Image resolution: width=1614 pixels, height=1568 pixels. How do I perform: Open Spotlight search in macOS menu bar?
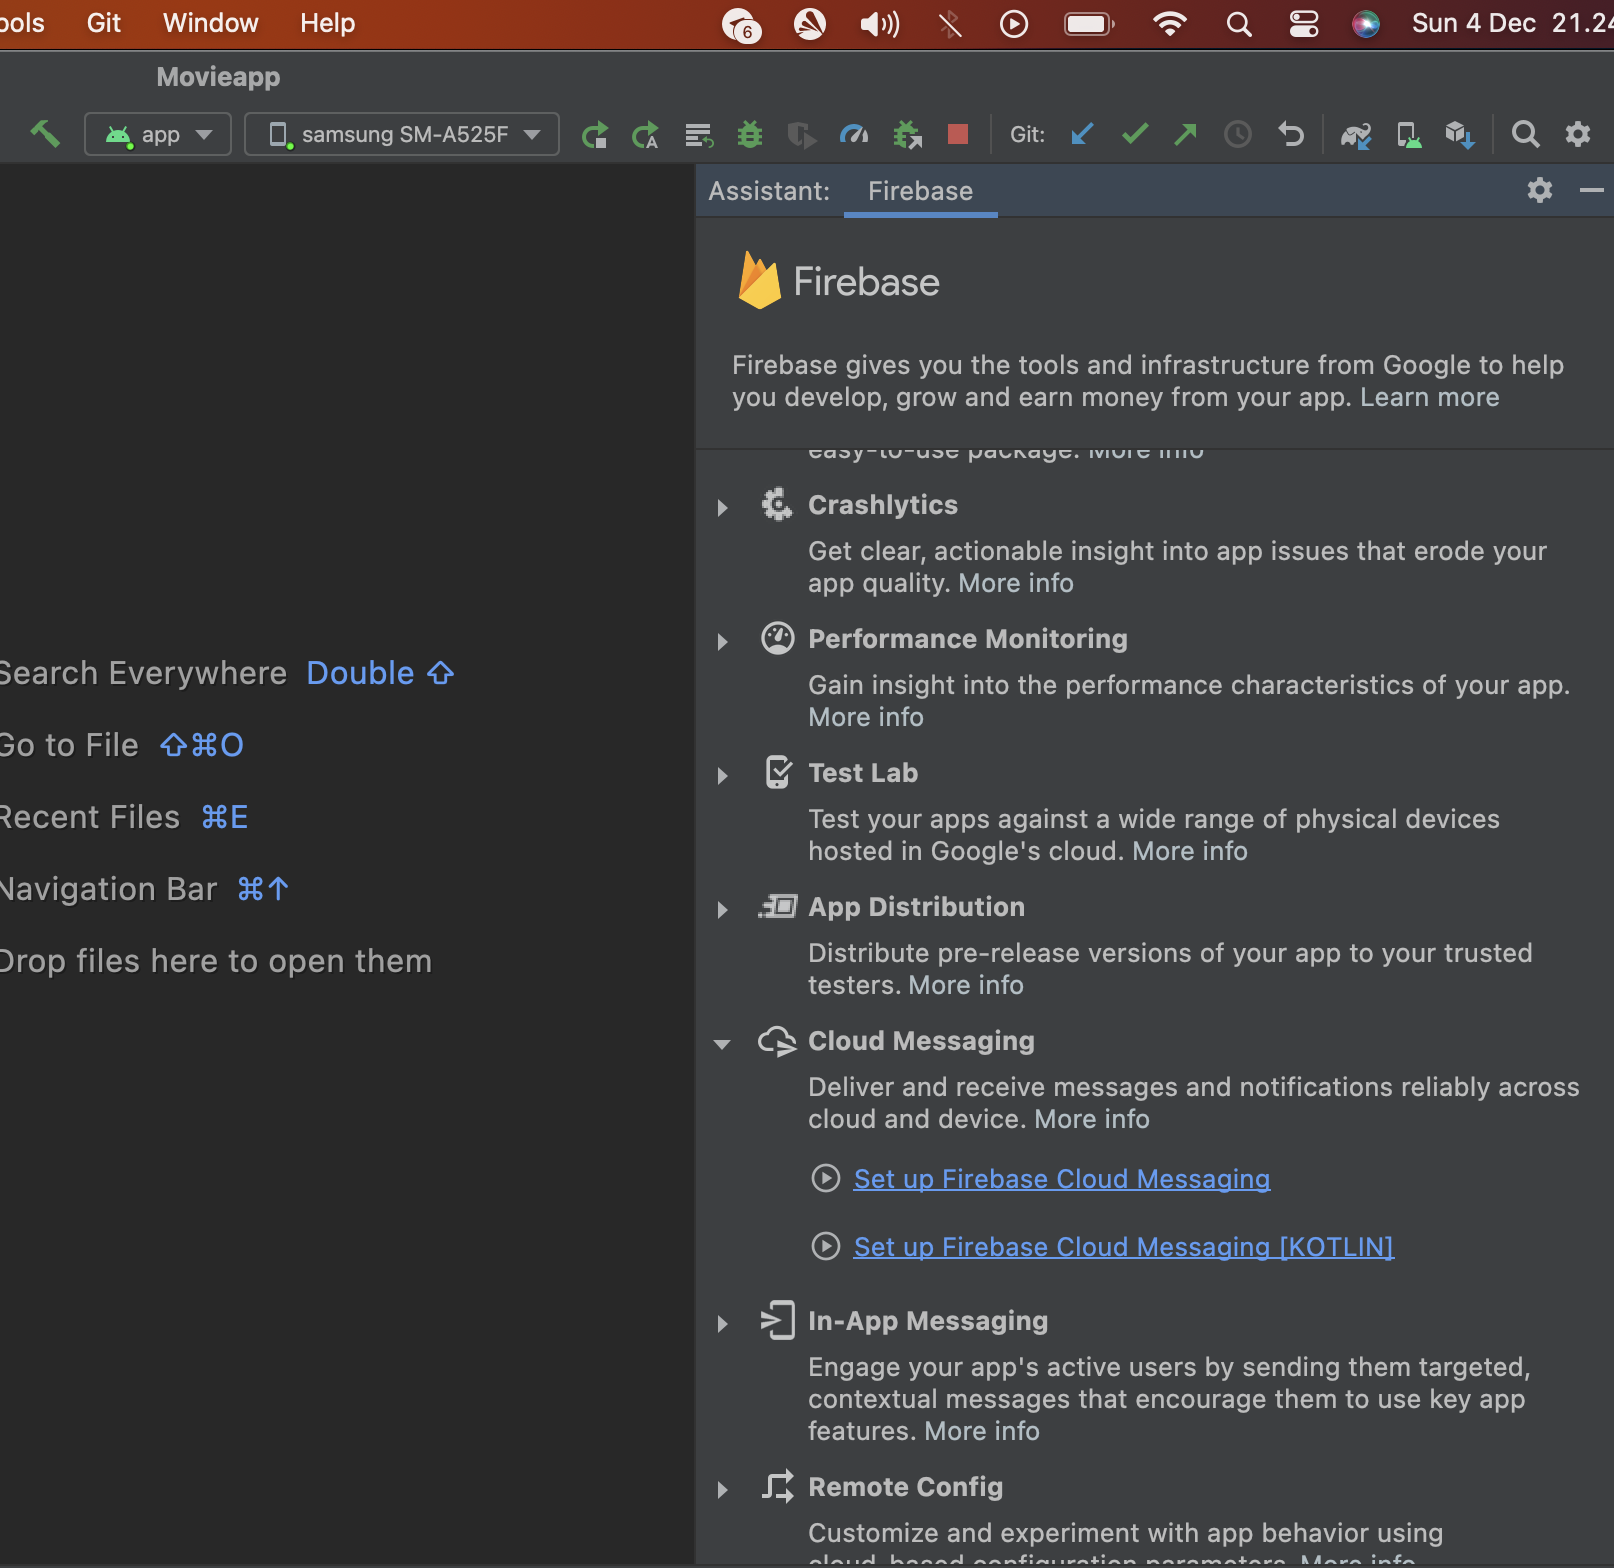click(x=1239, y=24)
